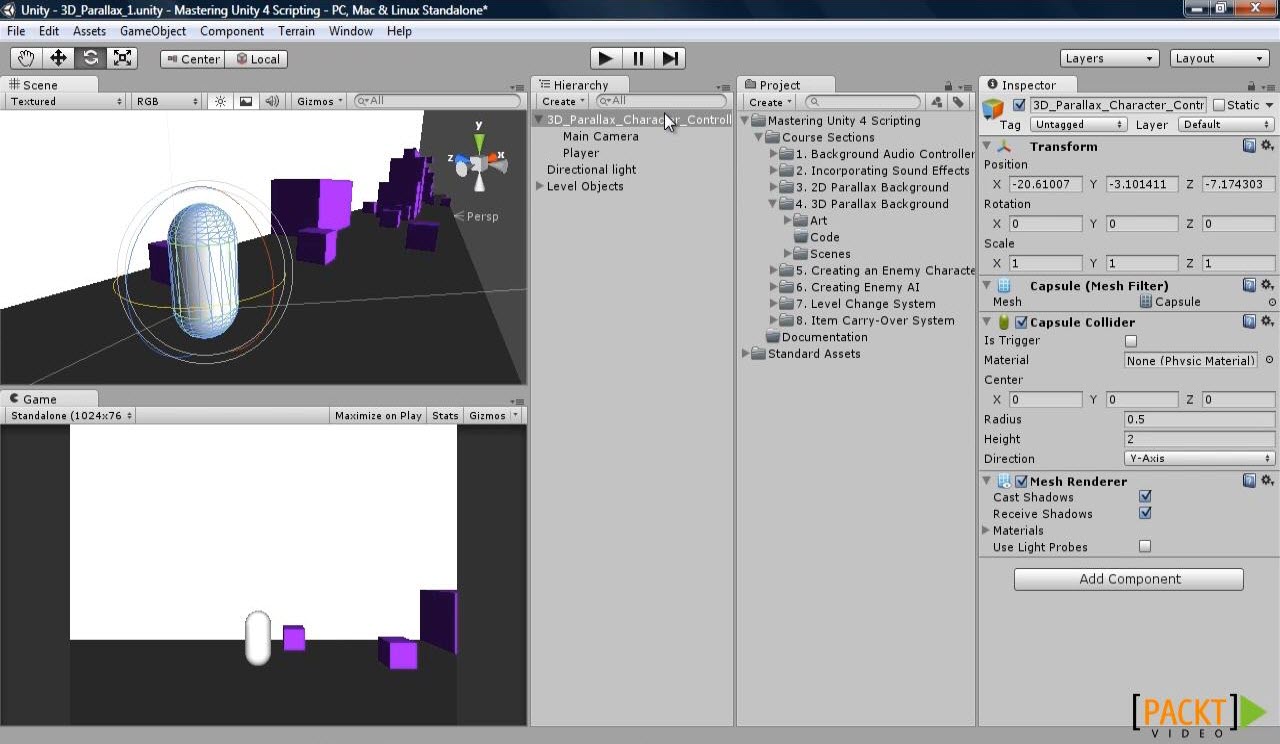
Task: Open Physic Material object picker circle
Action: [x=1269, y=360]
